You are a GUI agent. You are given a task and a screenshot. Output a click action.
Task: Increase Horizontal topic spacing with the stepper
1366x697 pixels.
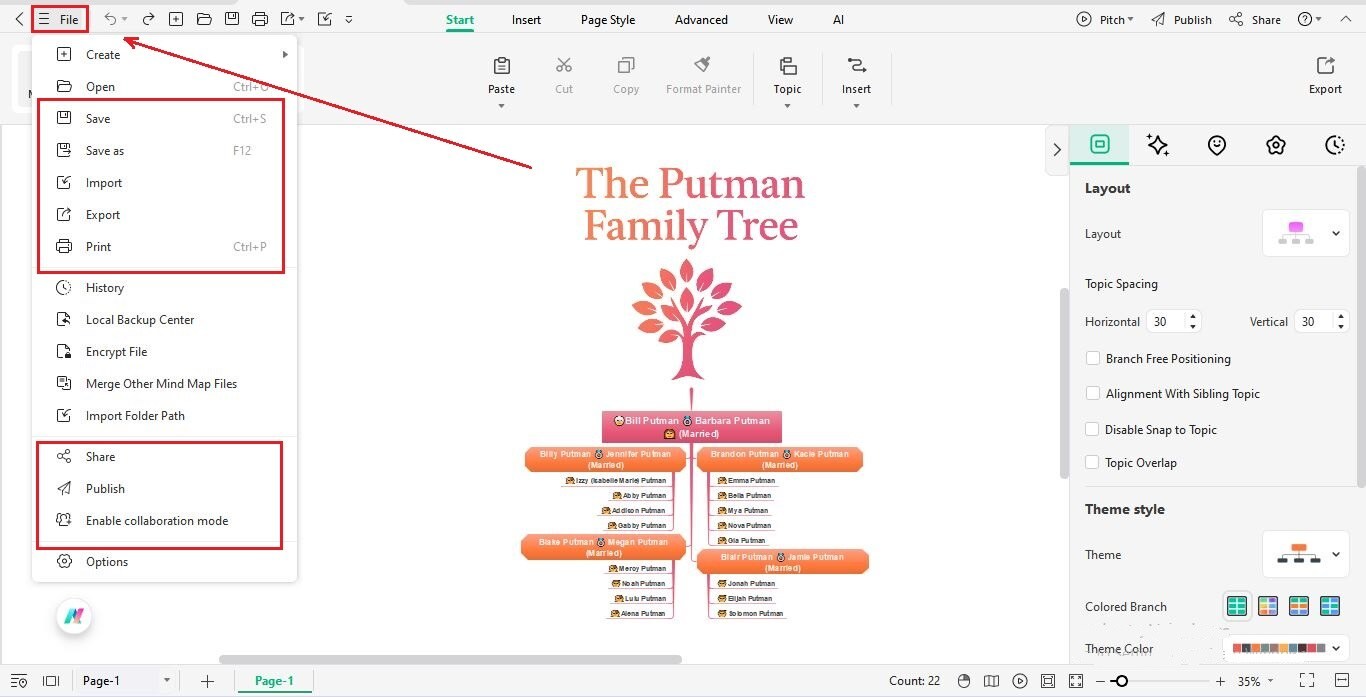[1194, 316]
